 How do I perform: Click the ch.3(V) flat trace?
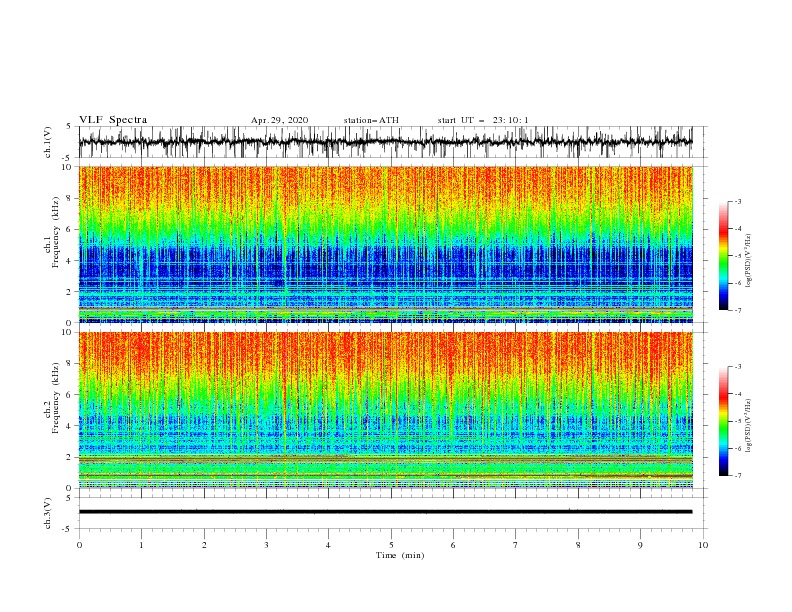point(386,512)
